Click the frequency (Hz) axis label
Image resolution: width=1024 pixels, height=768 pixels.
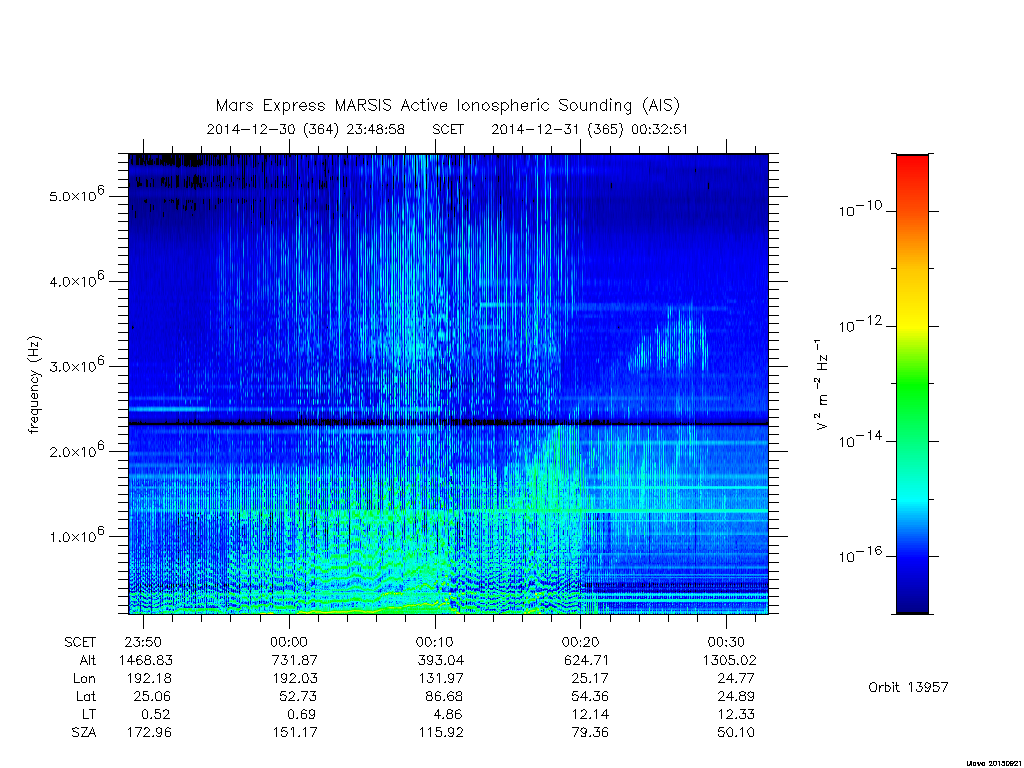point(34,385)
